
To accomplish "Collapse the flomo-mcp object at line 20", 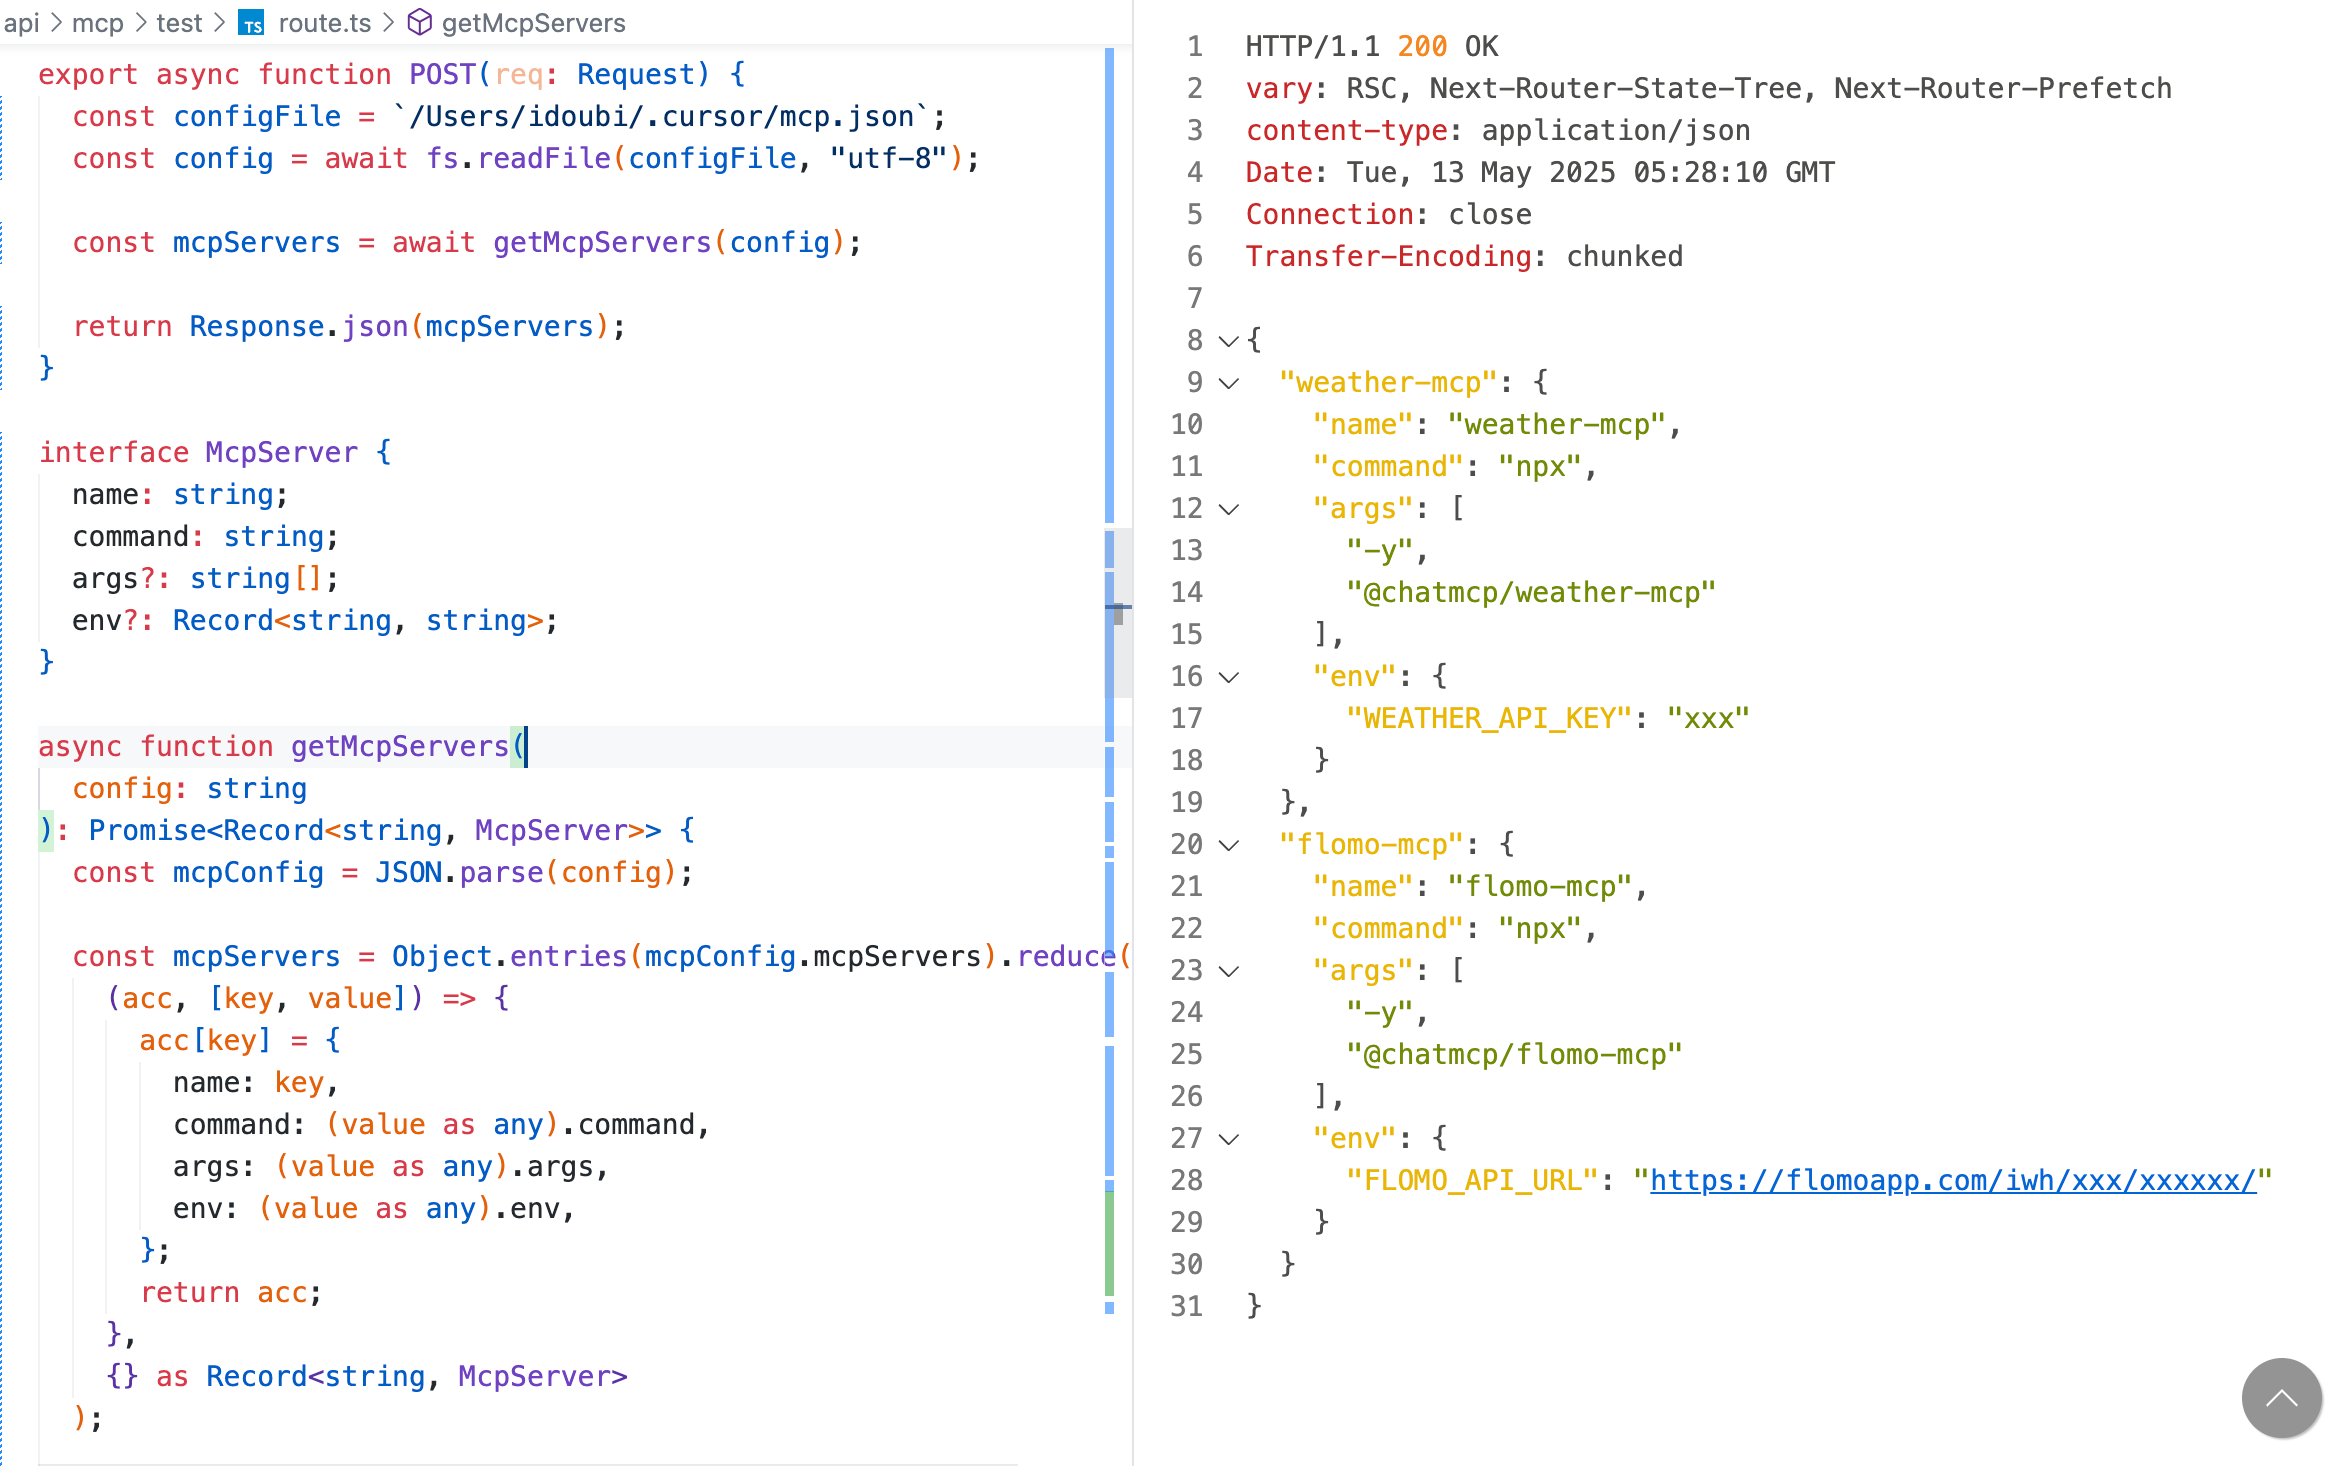I will [x=1229, y=845].
